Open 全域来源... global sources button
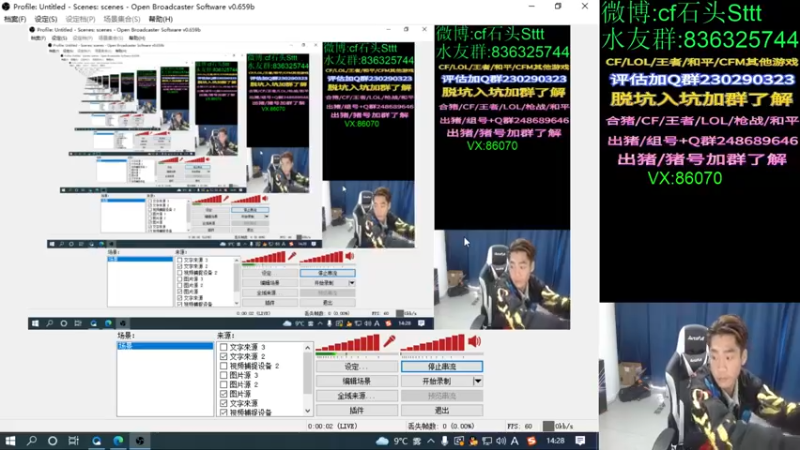 [357, 395]
